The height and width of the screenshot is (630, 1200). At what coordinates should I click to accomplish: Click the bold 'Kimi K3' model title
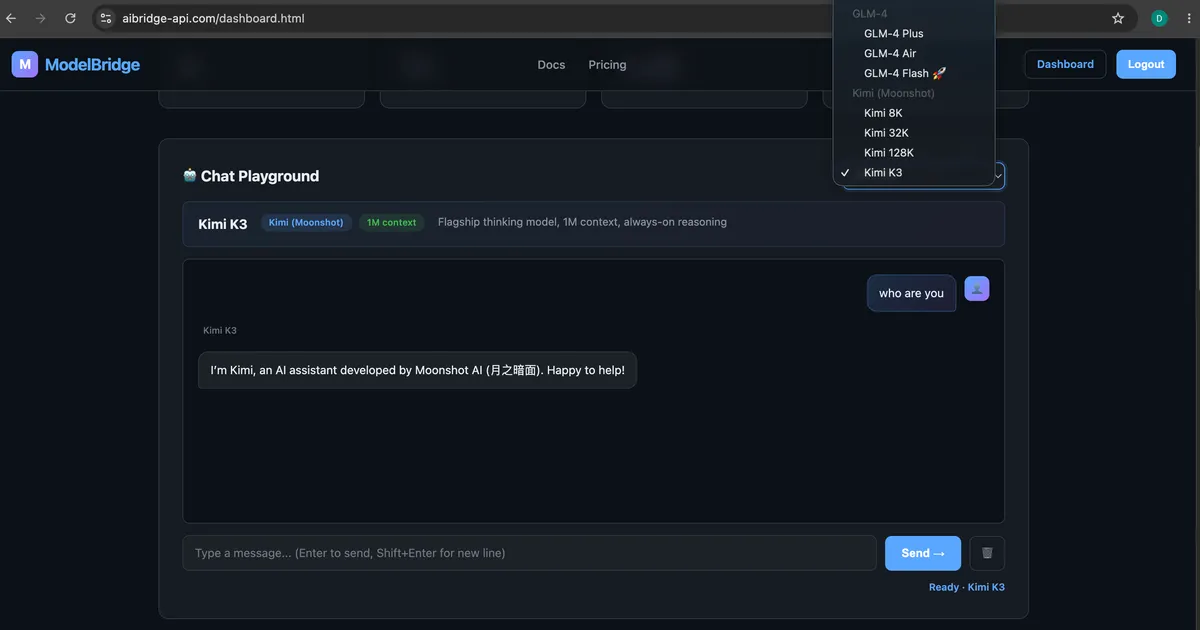point(223,224)
